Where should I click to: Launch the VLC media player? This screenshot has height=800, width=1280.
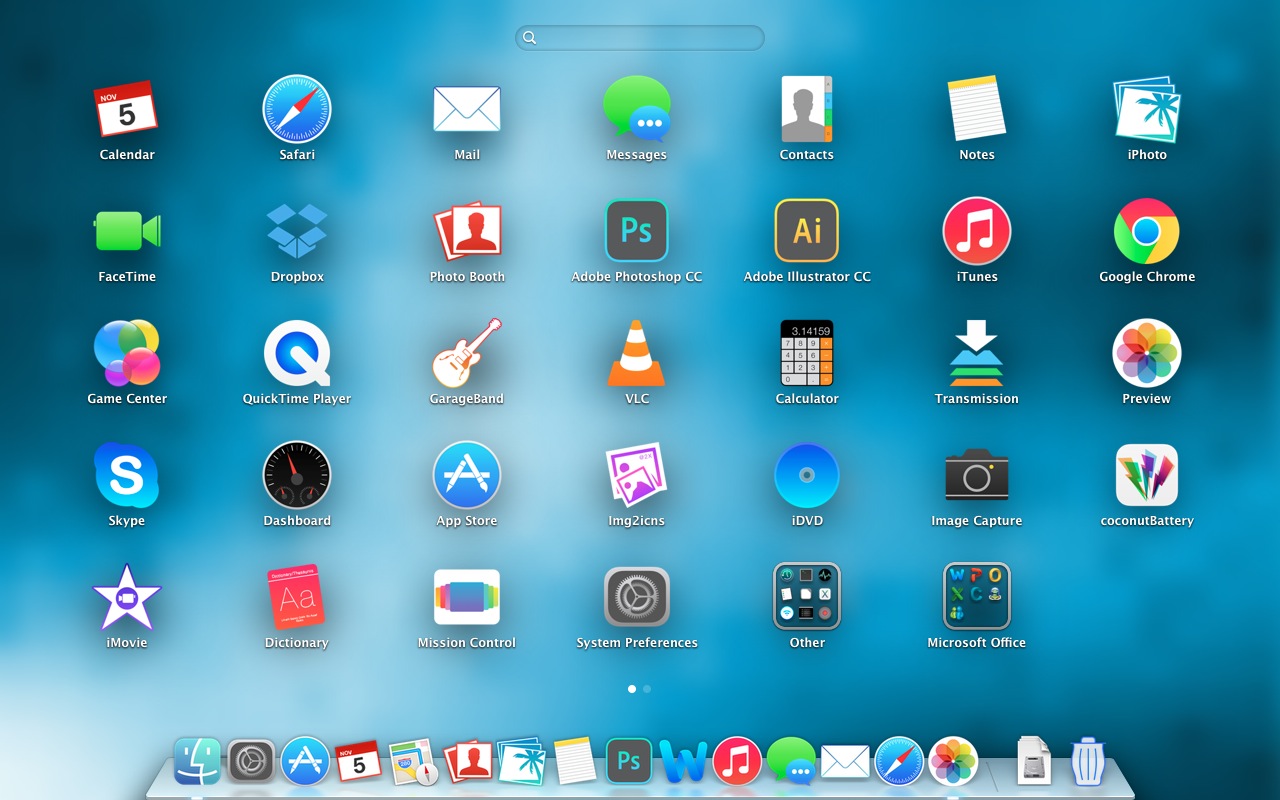click(x=637, y=354)
